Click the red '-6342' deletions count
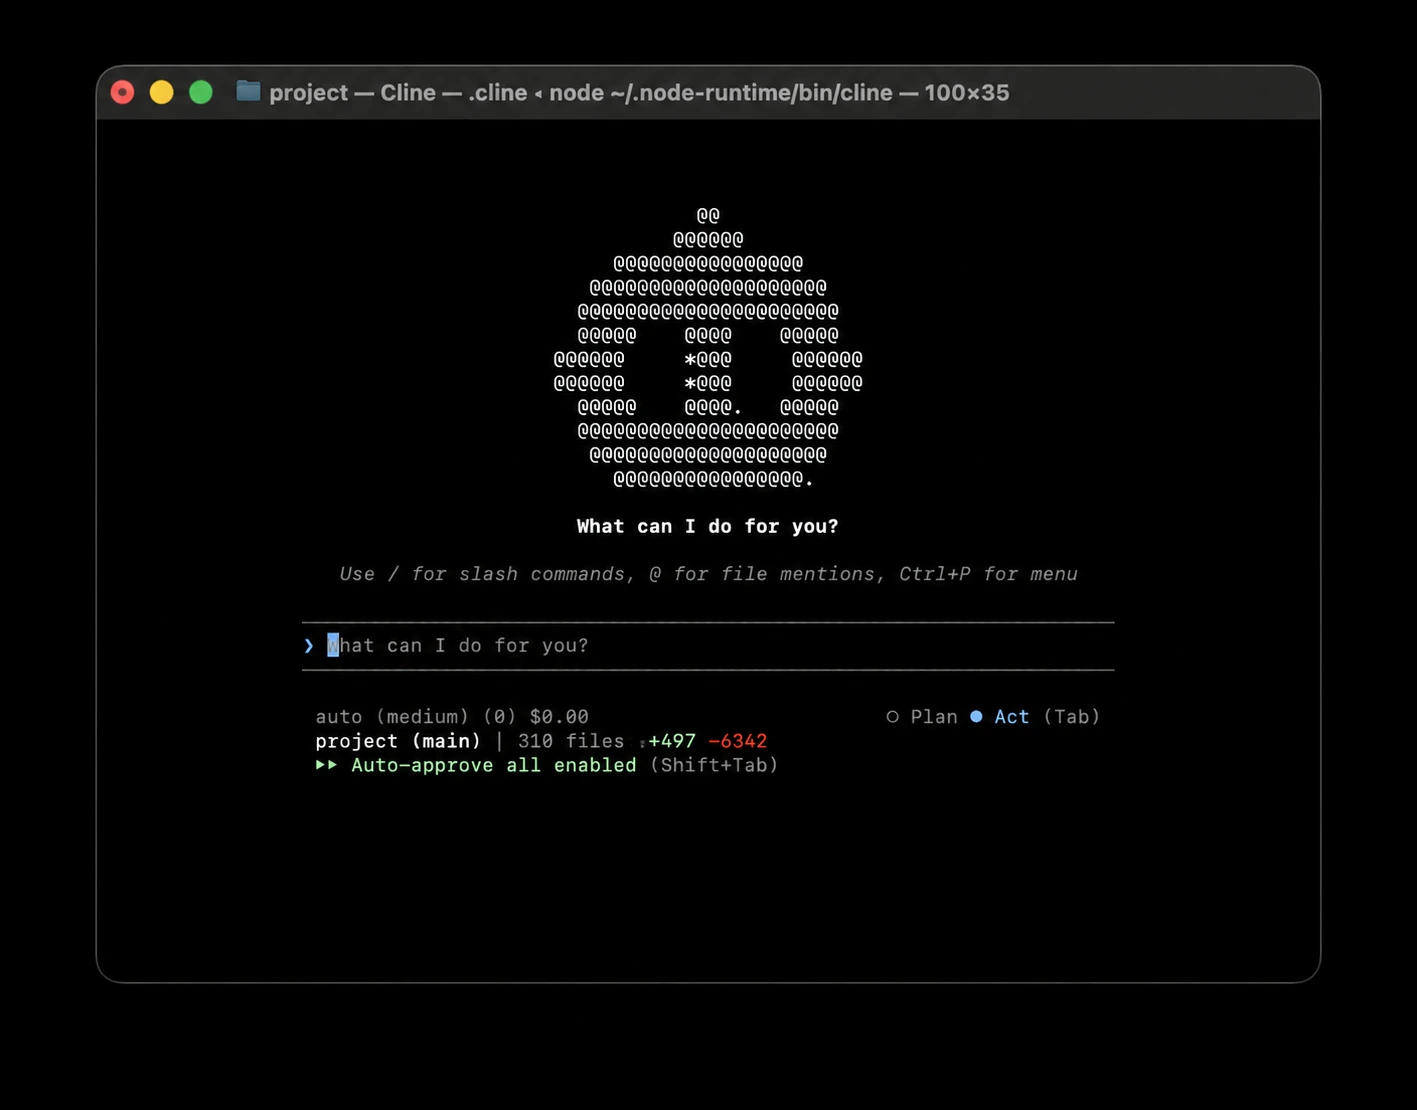Image resolution: width=1417 pixels, height=1110 pixels. (738, 741)
